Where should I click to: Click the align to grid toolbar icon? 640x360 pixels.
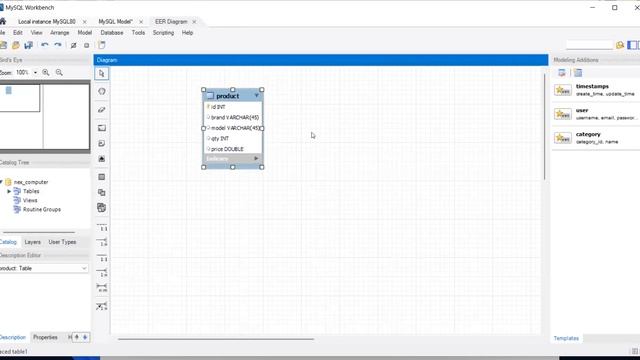[x=87, y=45]
